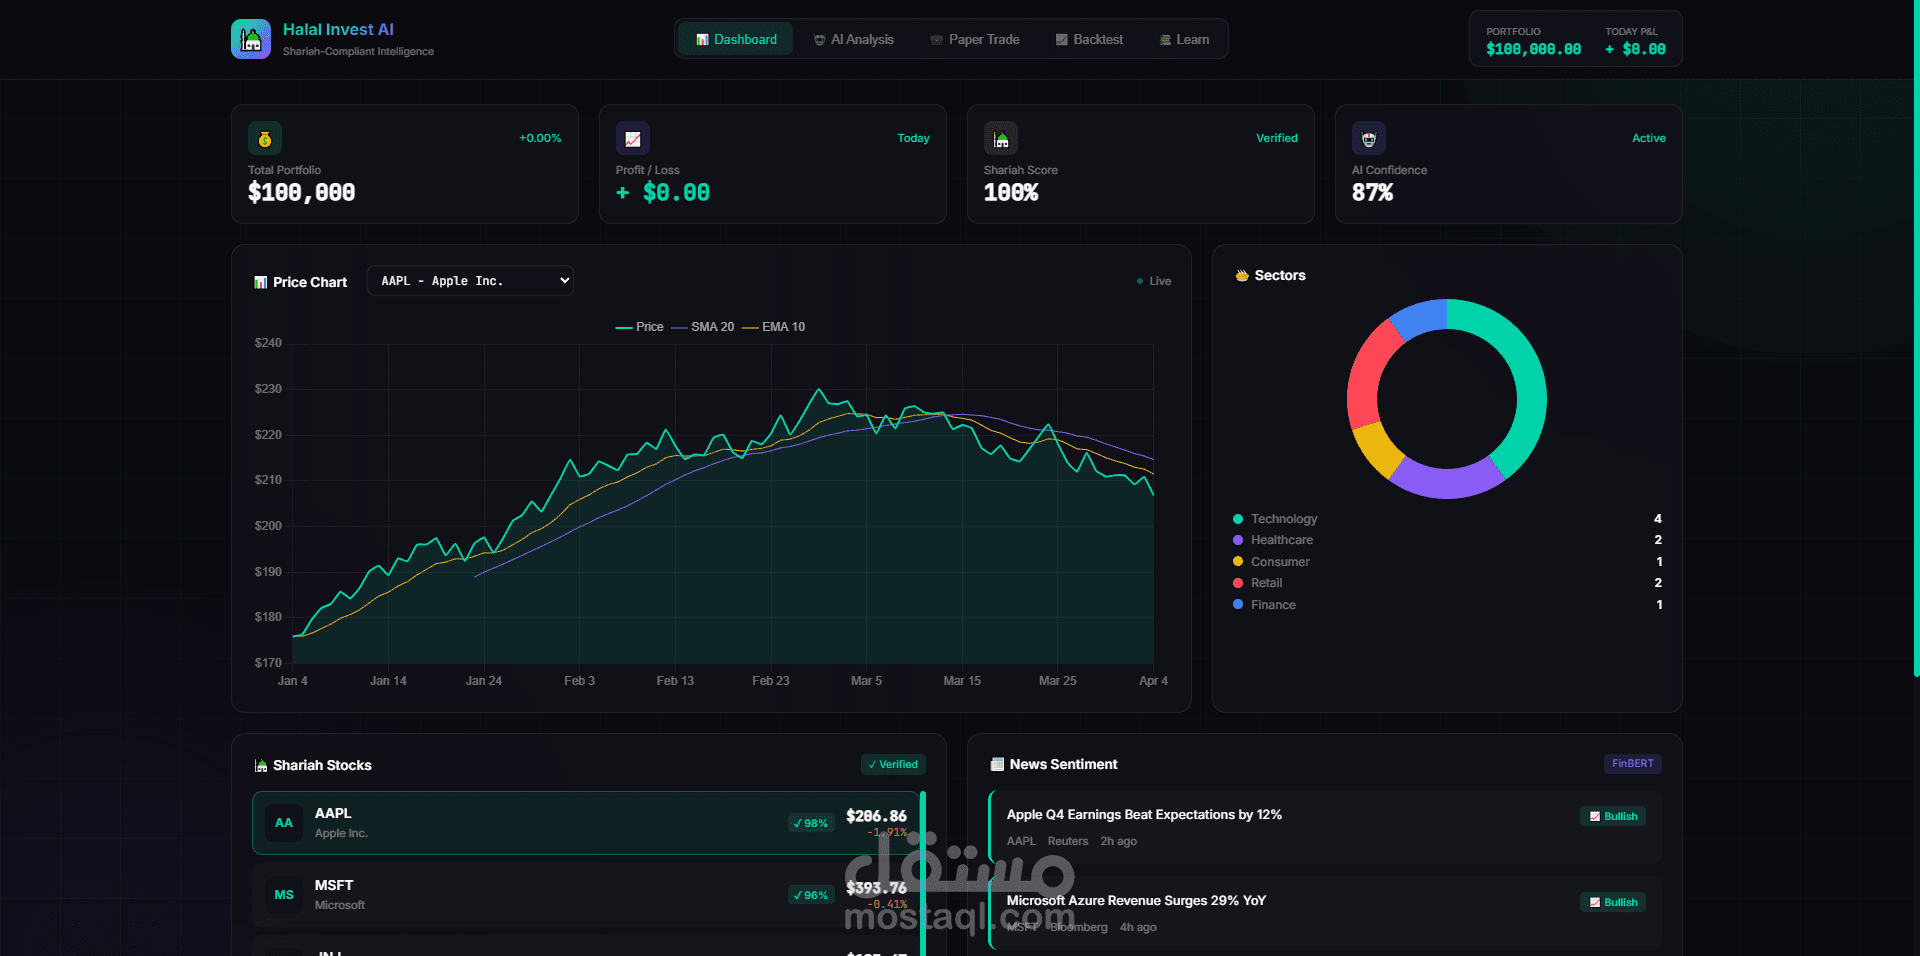Click the Verified label in Shariah Score card
Screen dimensions: 1920x956
tap(1277, 138)
